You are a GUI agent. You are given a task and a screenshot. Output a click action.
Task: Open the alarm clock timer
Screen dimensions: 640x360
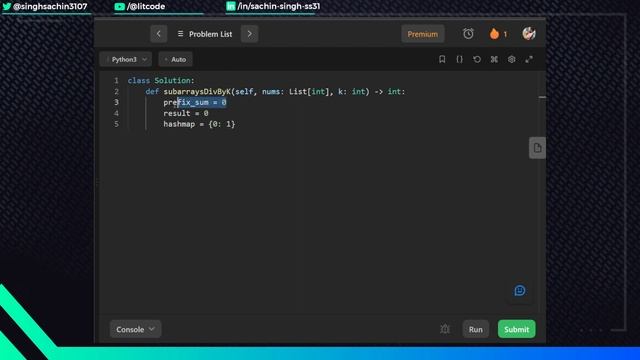click(468, 34)
